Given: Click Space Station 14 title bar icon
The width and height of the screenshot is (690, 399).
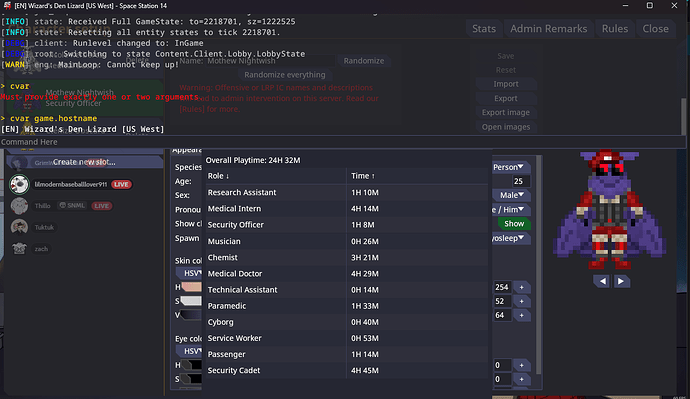Looking at the screenshot, I should [7, 6].
